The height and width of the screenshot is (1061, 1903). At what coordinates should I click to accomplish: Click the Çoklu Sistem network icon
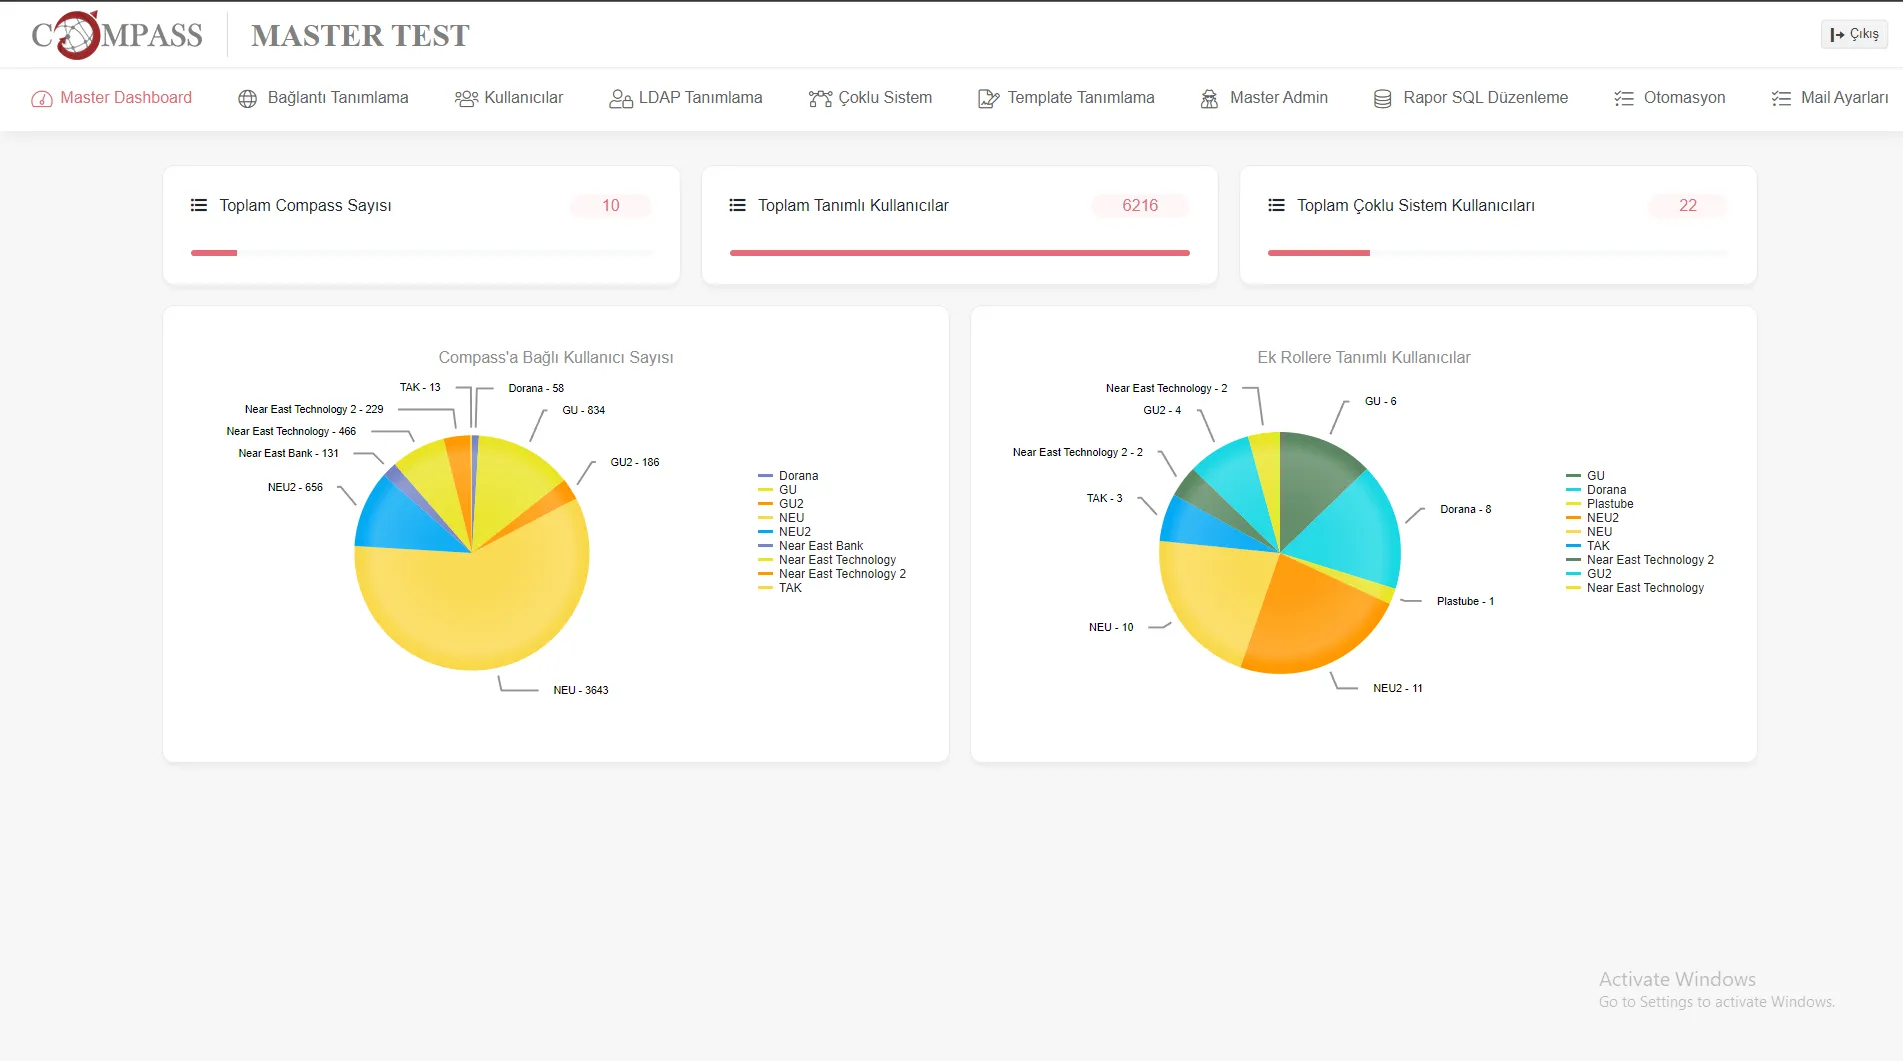pos(820,98)
